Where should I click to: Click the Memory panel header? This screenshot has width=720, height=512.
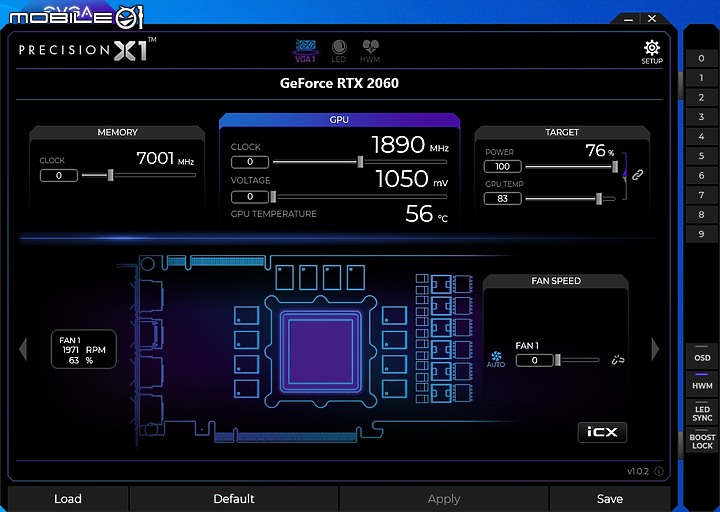(117, 132)
